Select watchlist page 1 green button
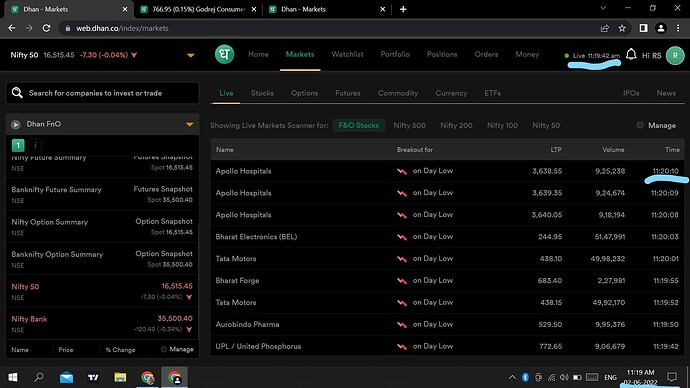The width and height of the screenshot is (690, 388). click(x=18, y=145)
